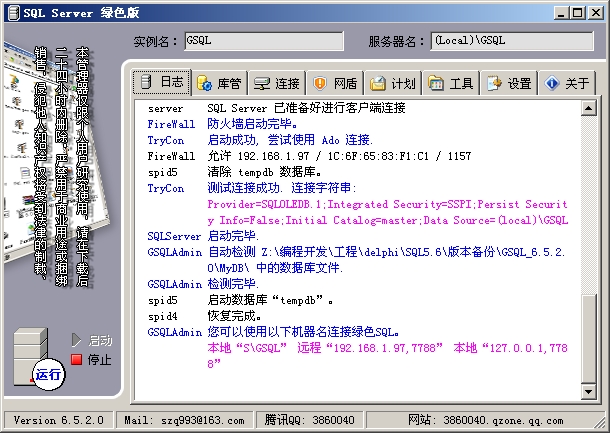This screenshot has width=610, height=433.
Task: Click the log line 防火墙启动完毕
Action: point(253,124)
